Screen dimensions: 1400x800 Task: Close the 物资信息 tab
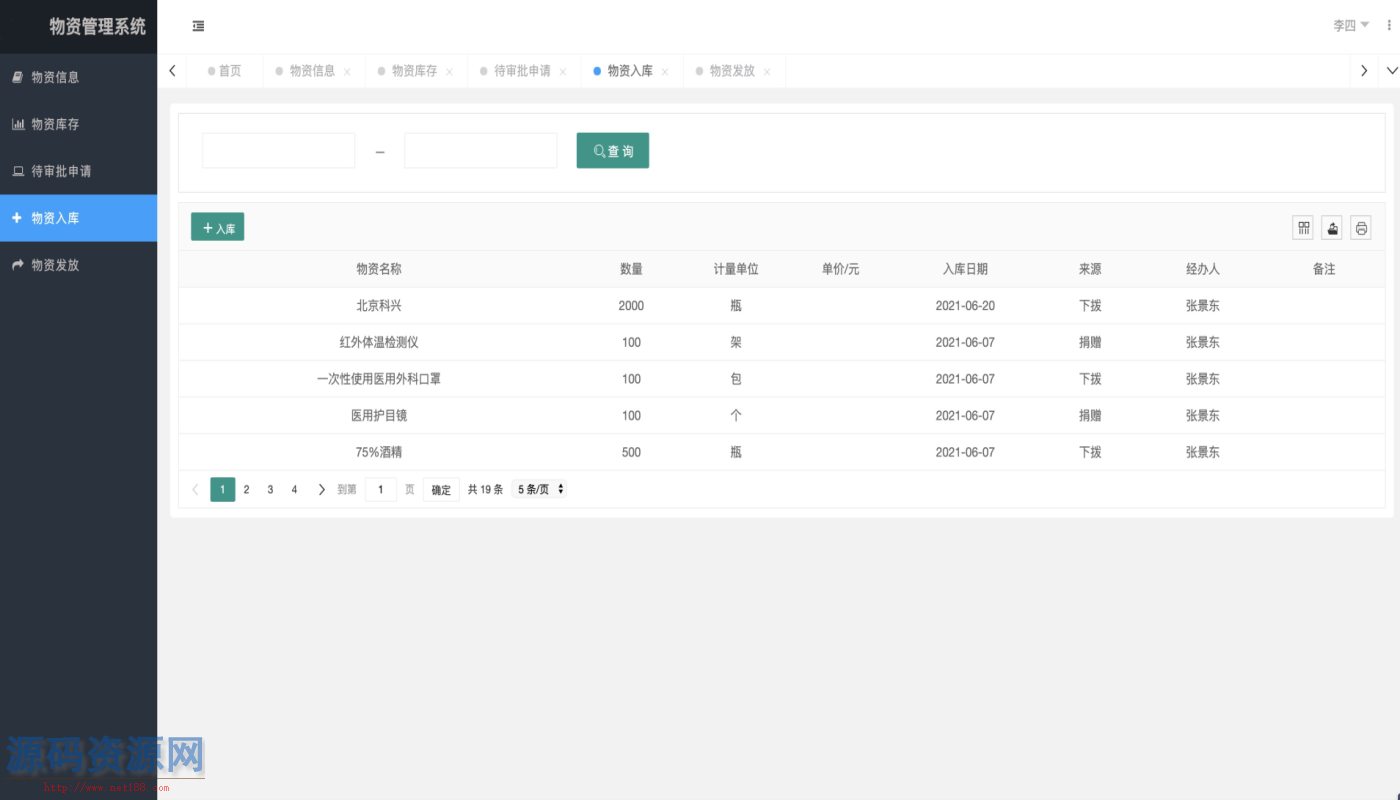347,72
